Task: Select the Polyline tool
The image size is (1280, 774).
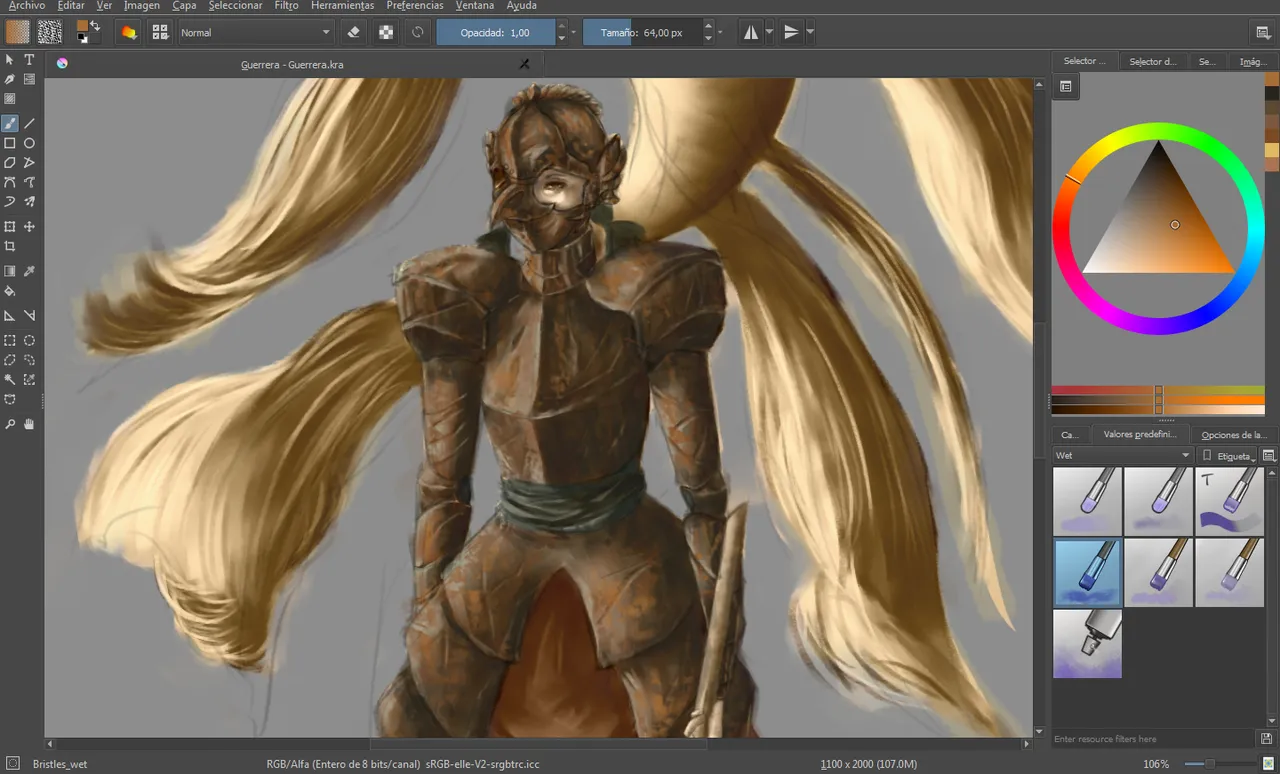Action: click(x=29, y=162)
